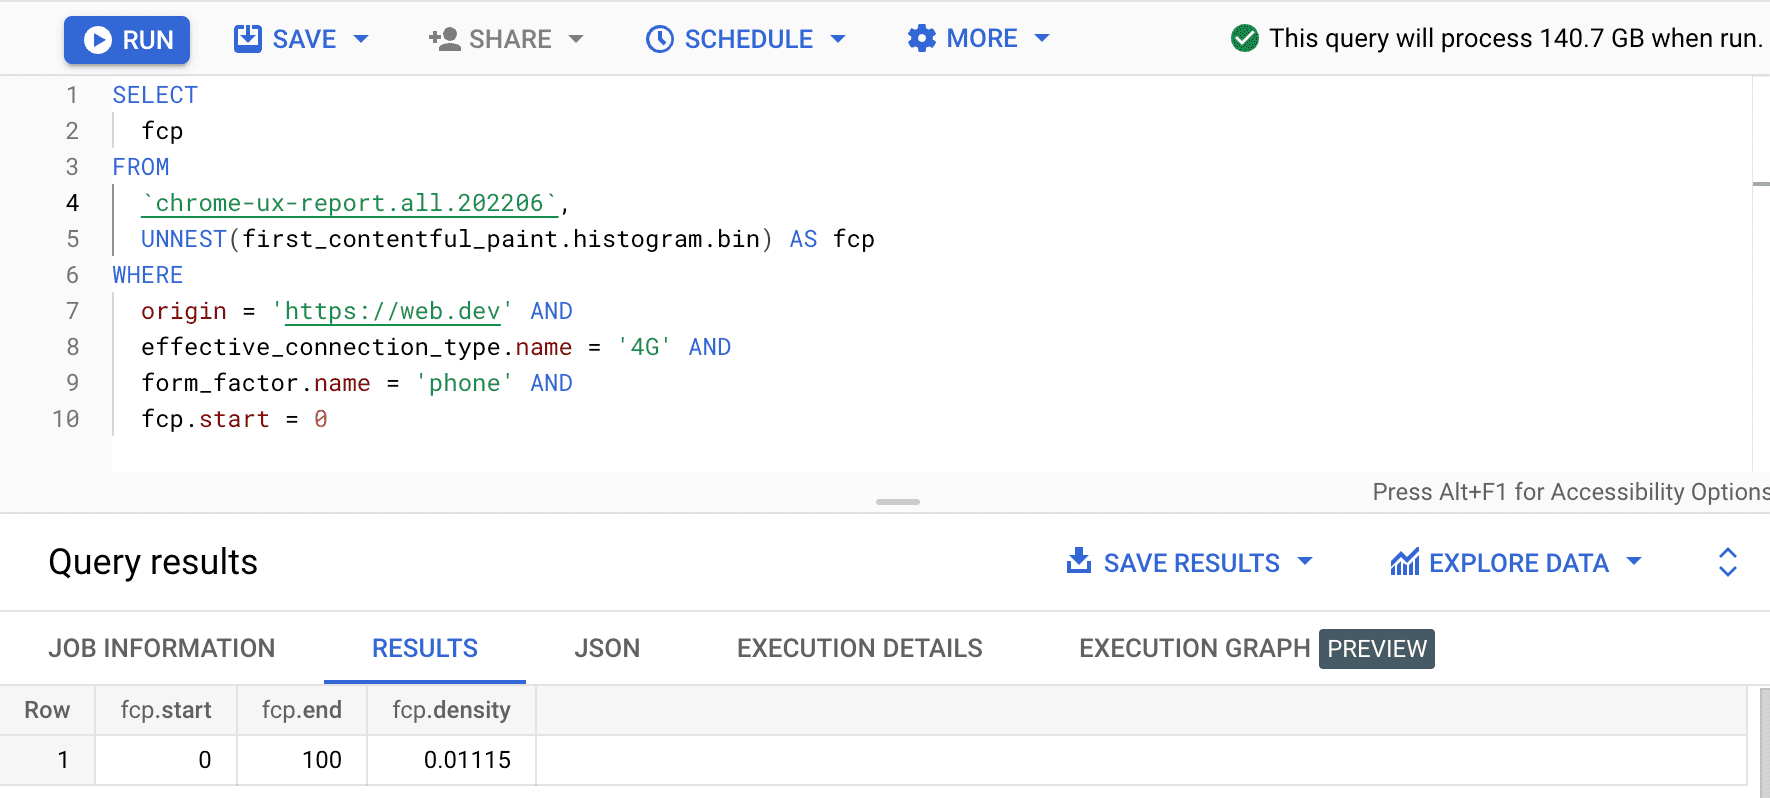This screenshot has width=1770, height=798.
Task: Click the More gear icon
Action: click(x=921, y=39)
